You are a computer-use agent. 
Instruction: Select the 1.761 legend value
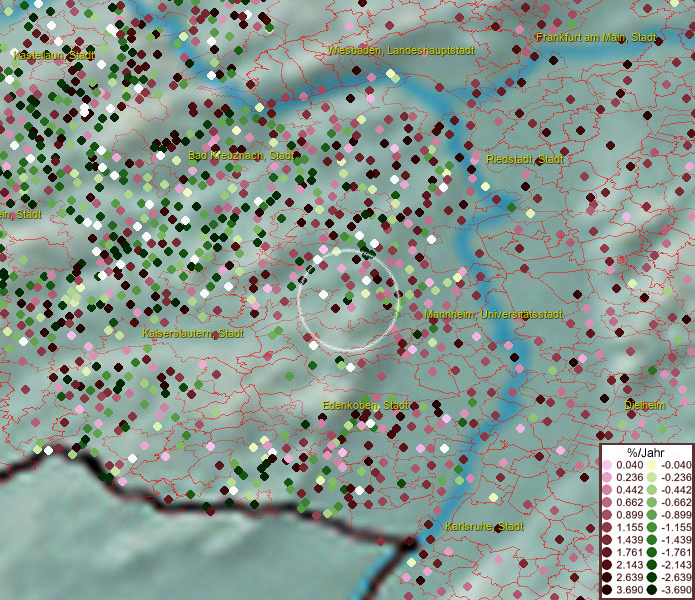[x=630, y=553]
